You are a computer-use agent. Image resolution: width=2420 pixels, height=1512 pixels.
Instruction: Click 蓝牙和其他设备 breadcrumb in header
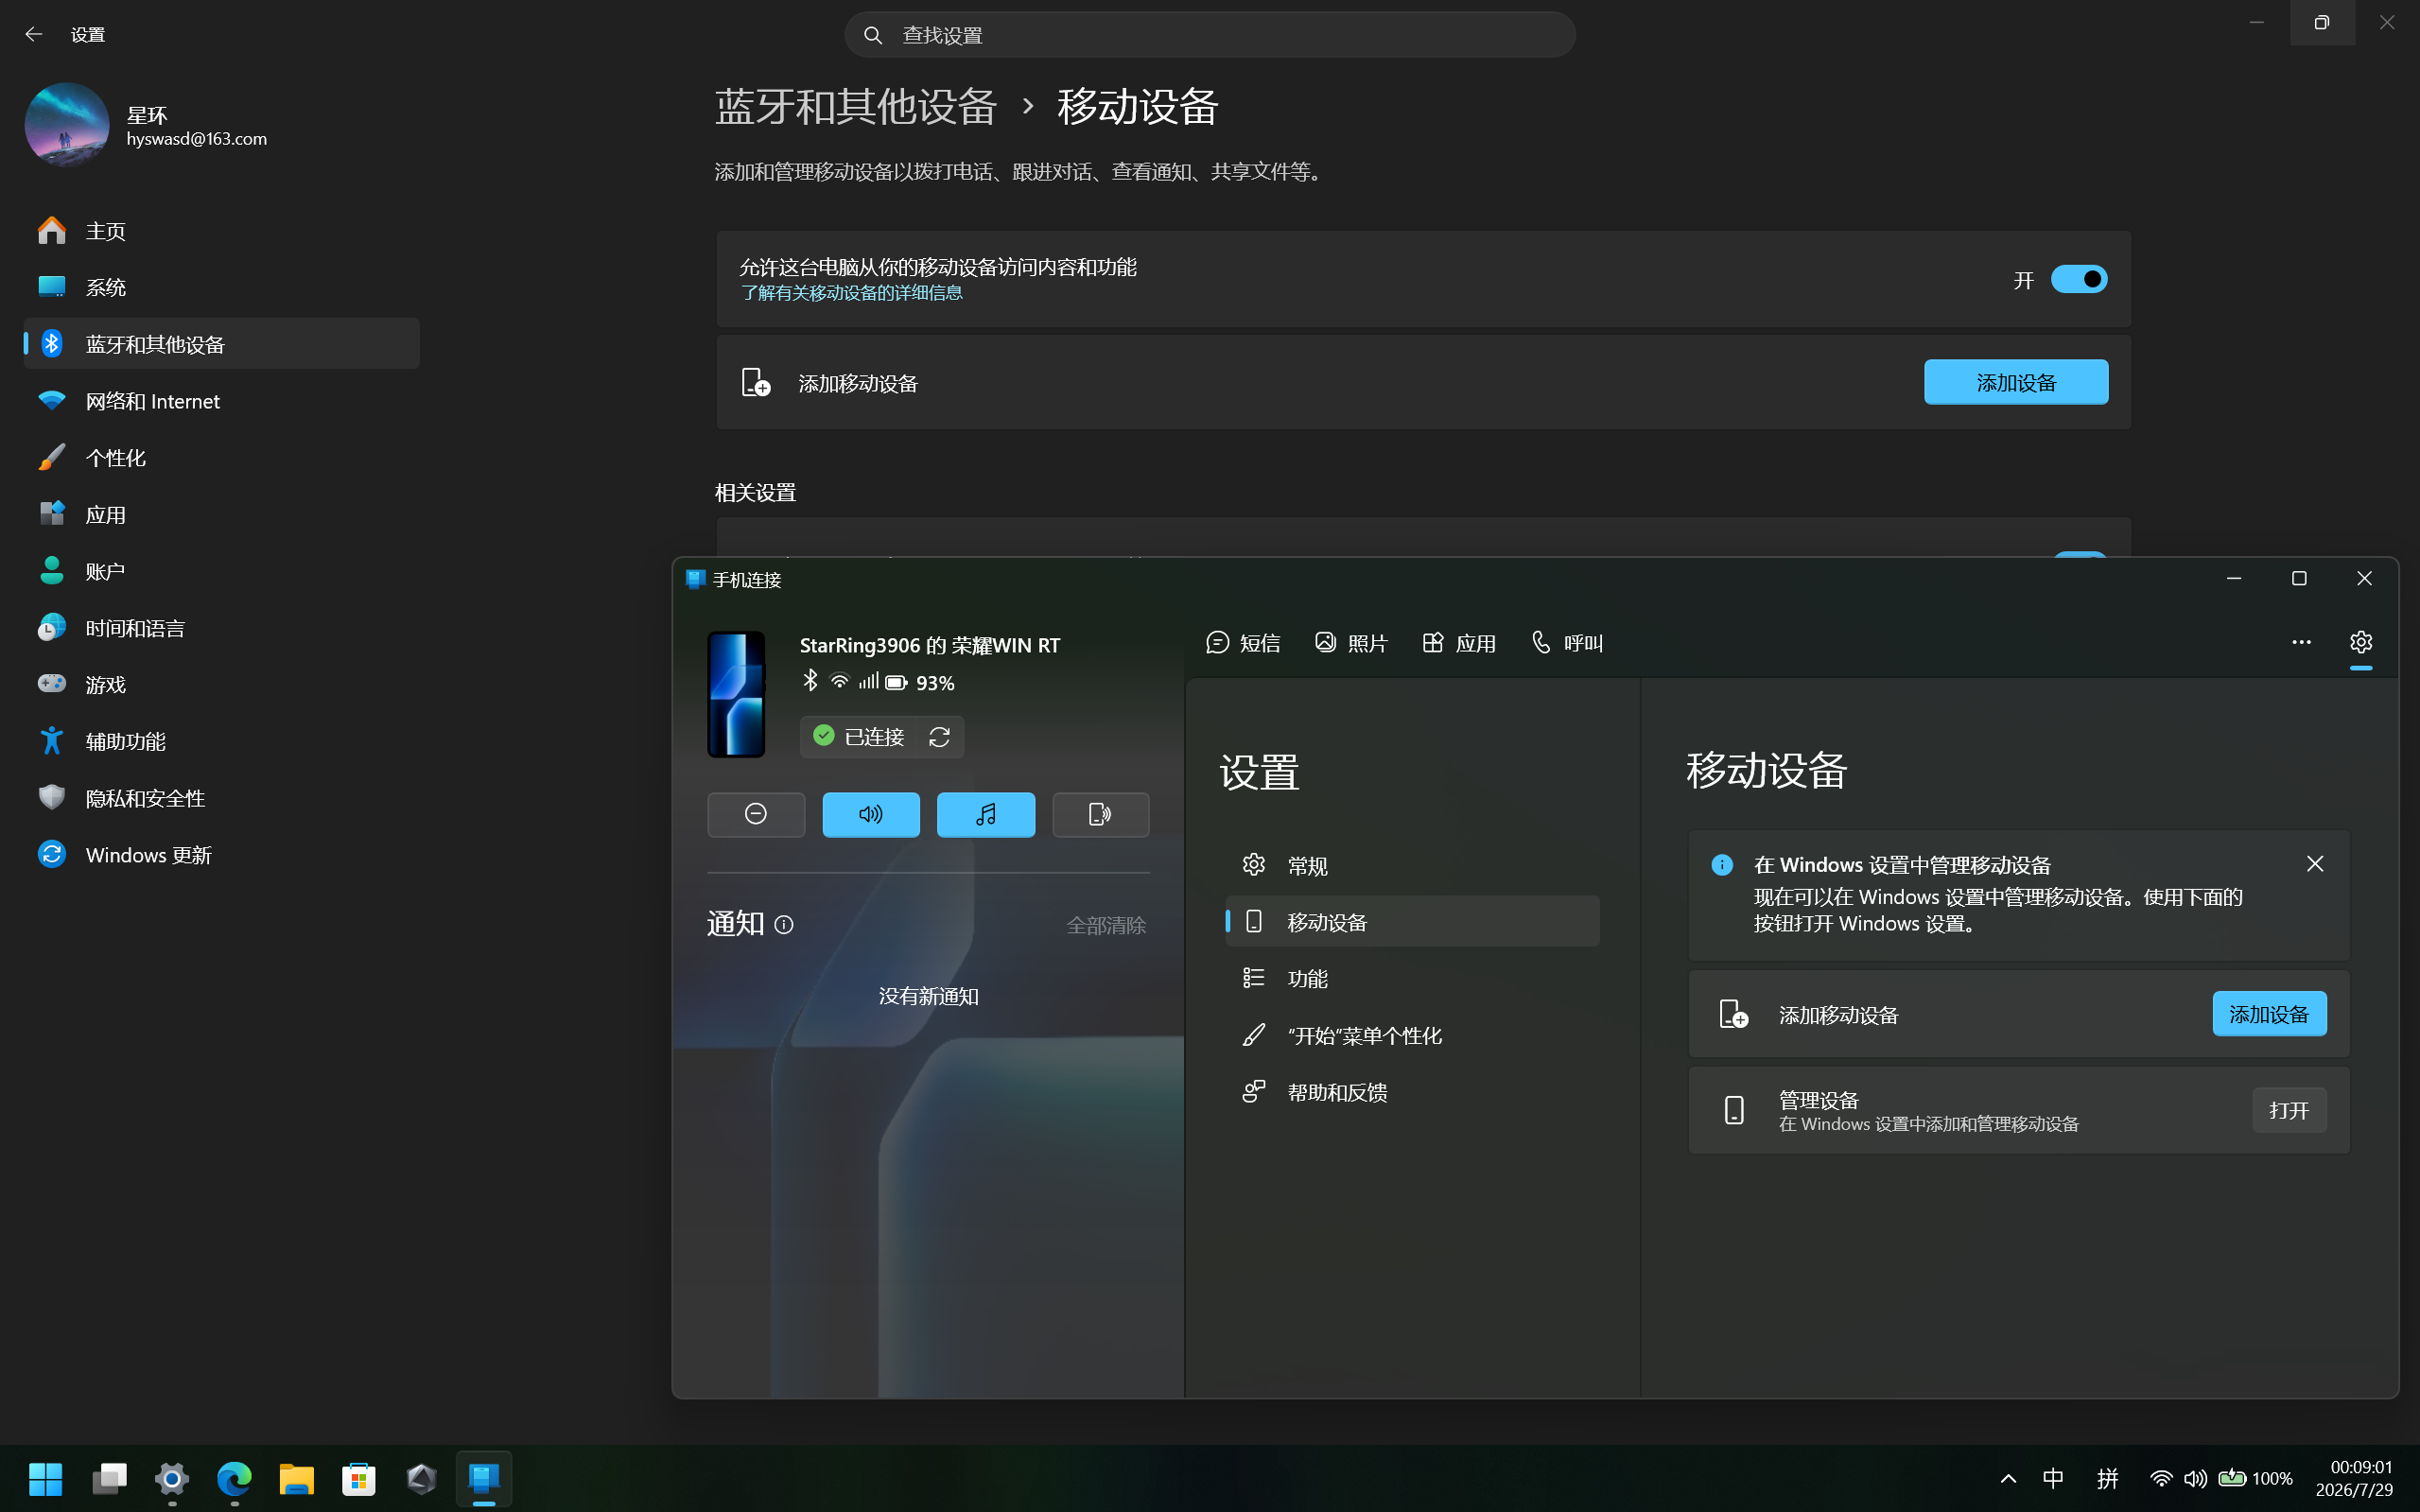pos(856,106)
